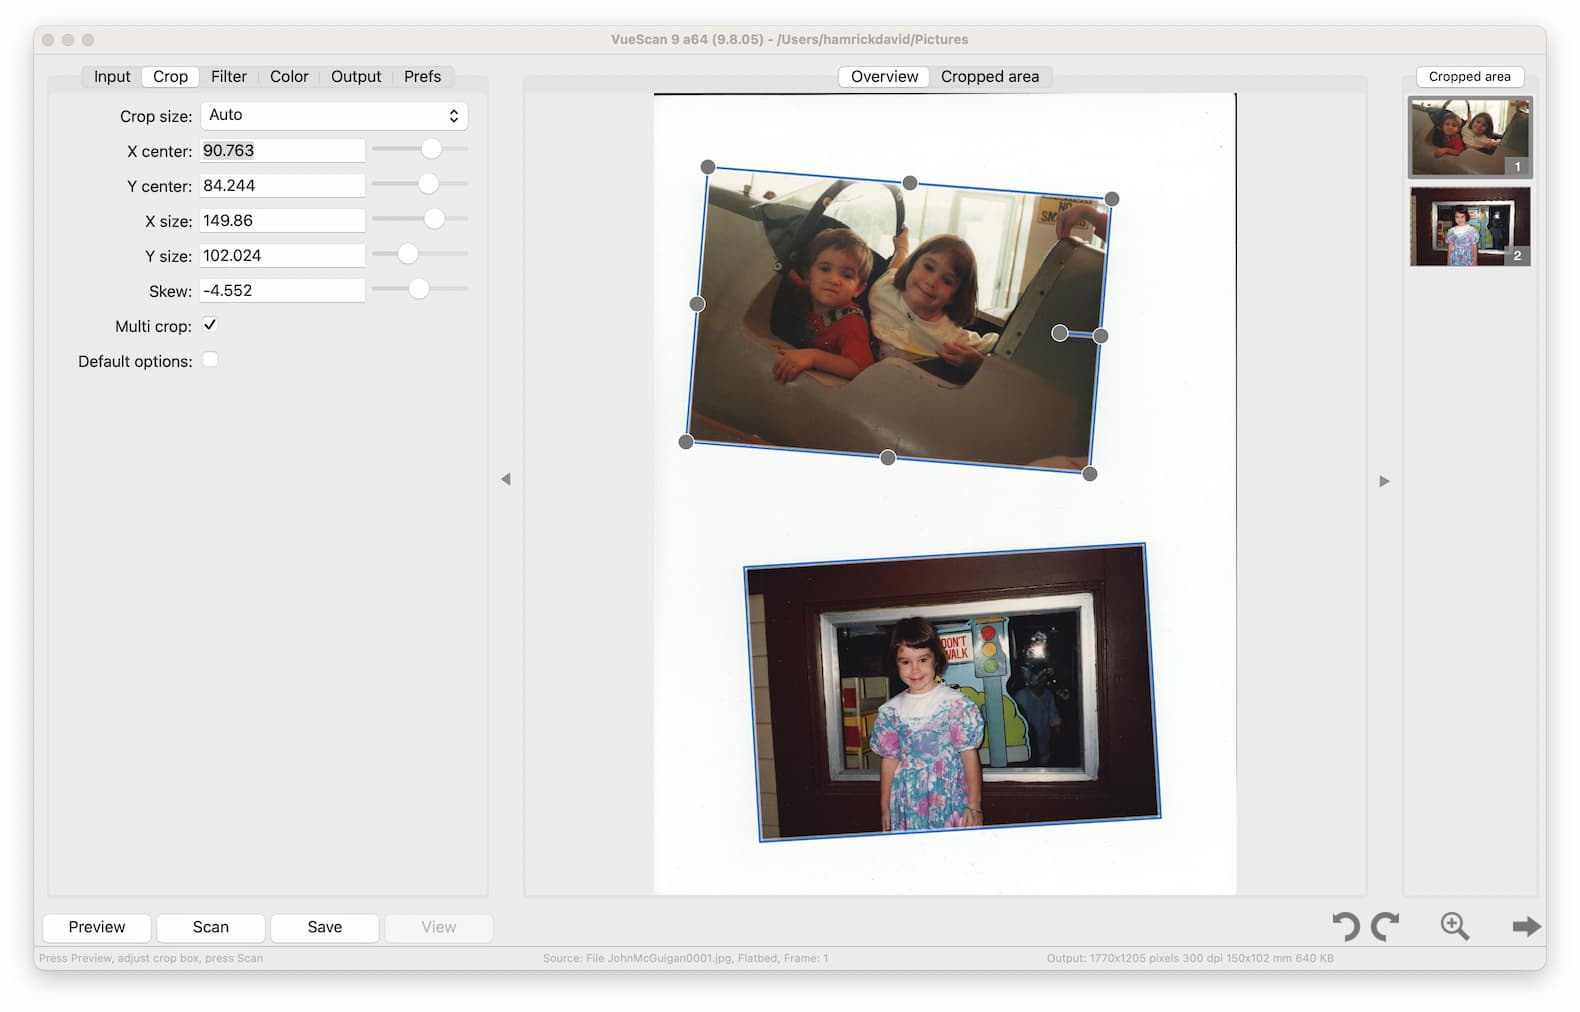Enable the Default options checkbox

[210, 360]
